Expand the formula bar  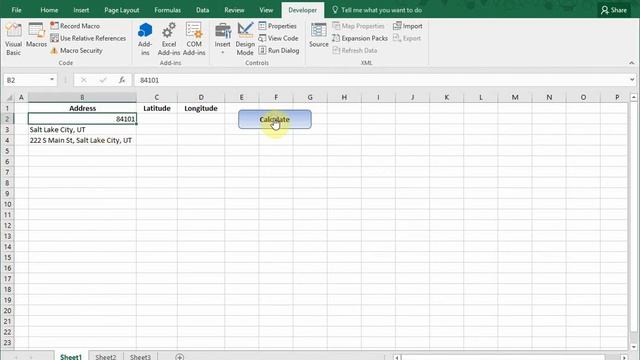[632, 80]
